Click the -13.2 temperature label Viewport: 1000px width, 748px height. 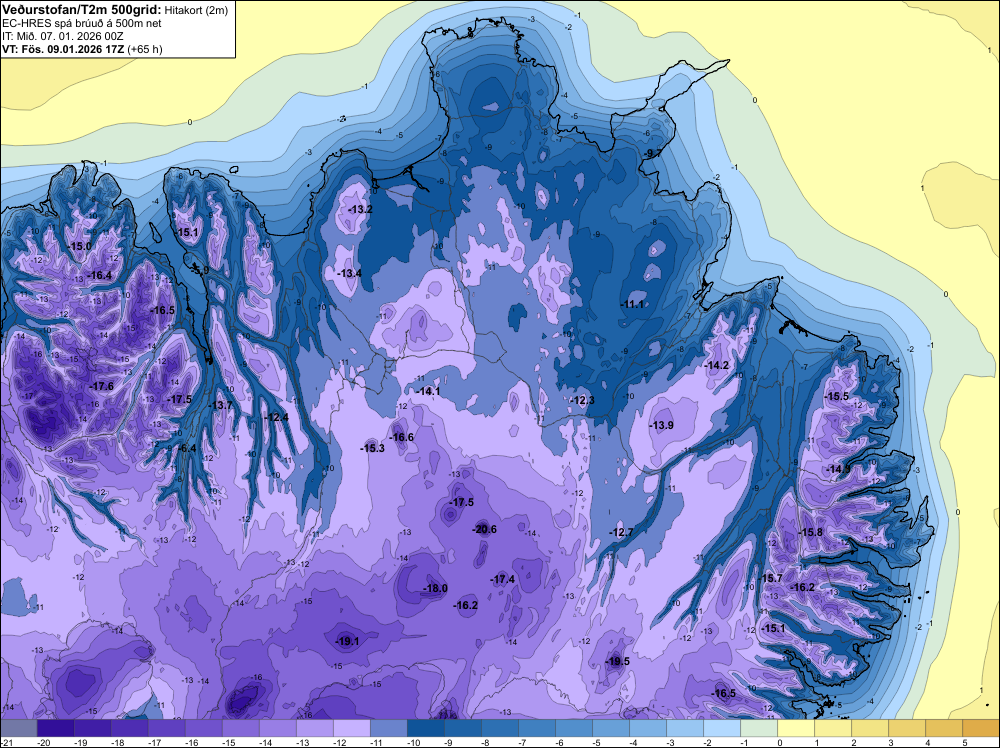[x=360, y=209]
